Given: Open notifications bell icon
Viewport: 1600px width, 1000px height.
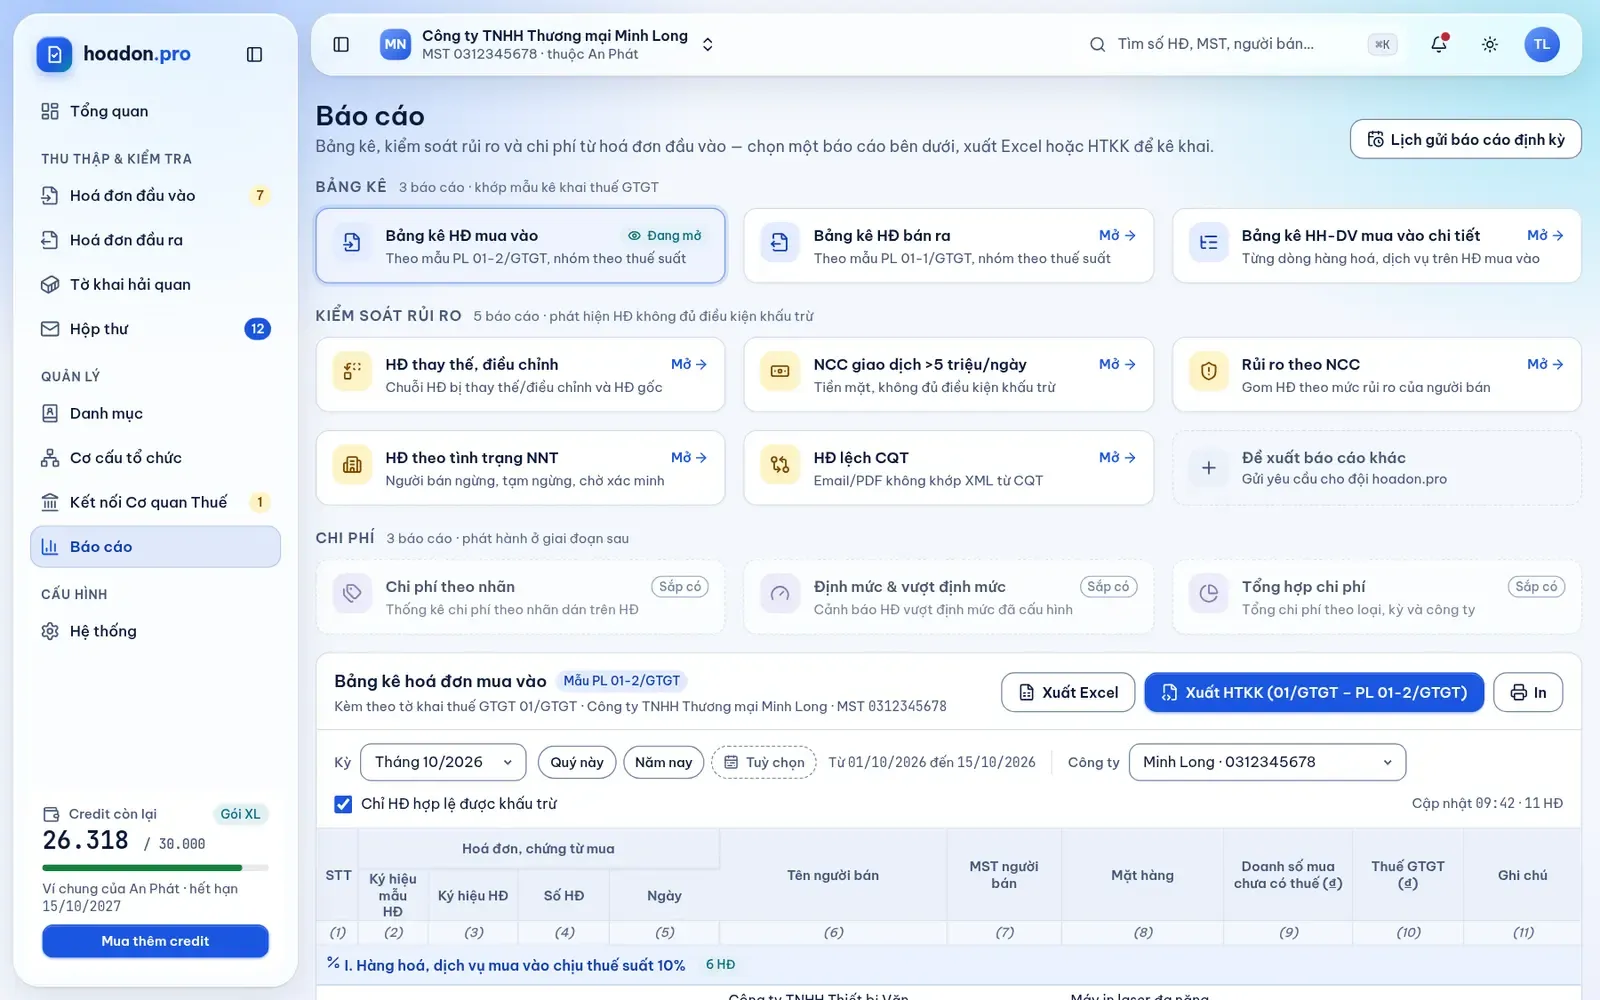Looking at the screenshot, I should coord(1439,44).
